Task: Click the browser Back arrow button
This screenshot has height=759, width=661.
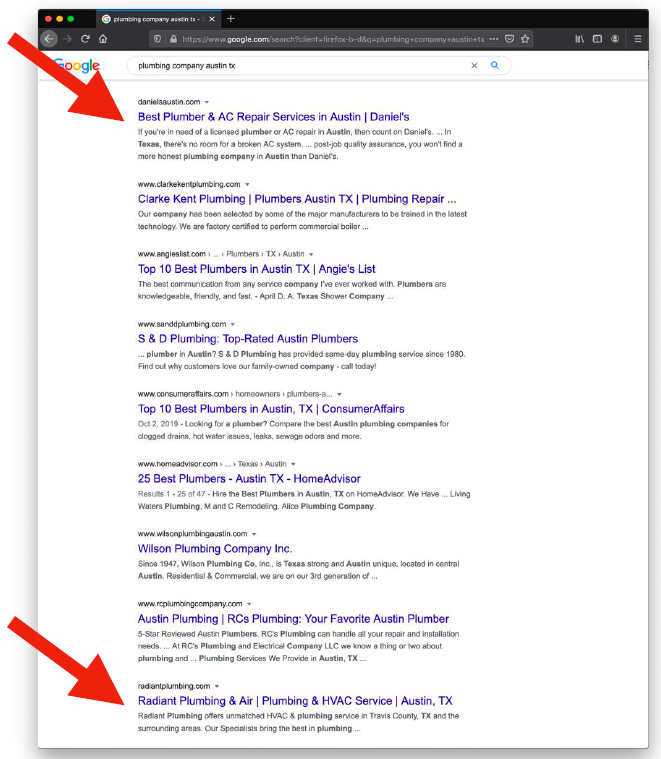Action: [x=49, y=39]
